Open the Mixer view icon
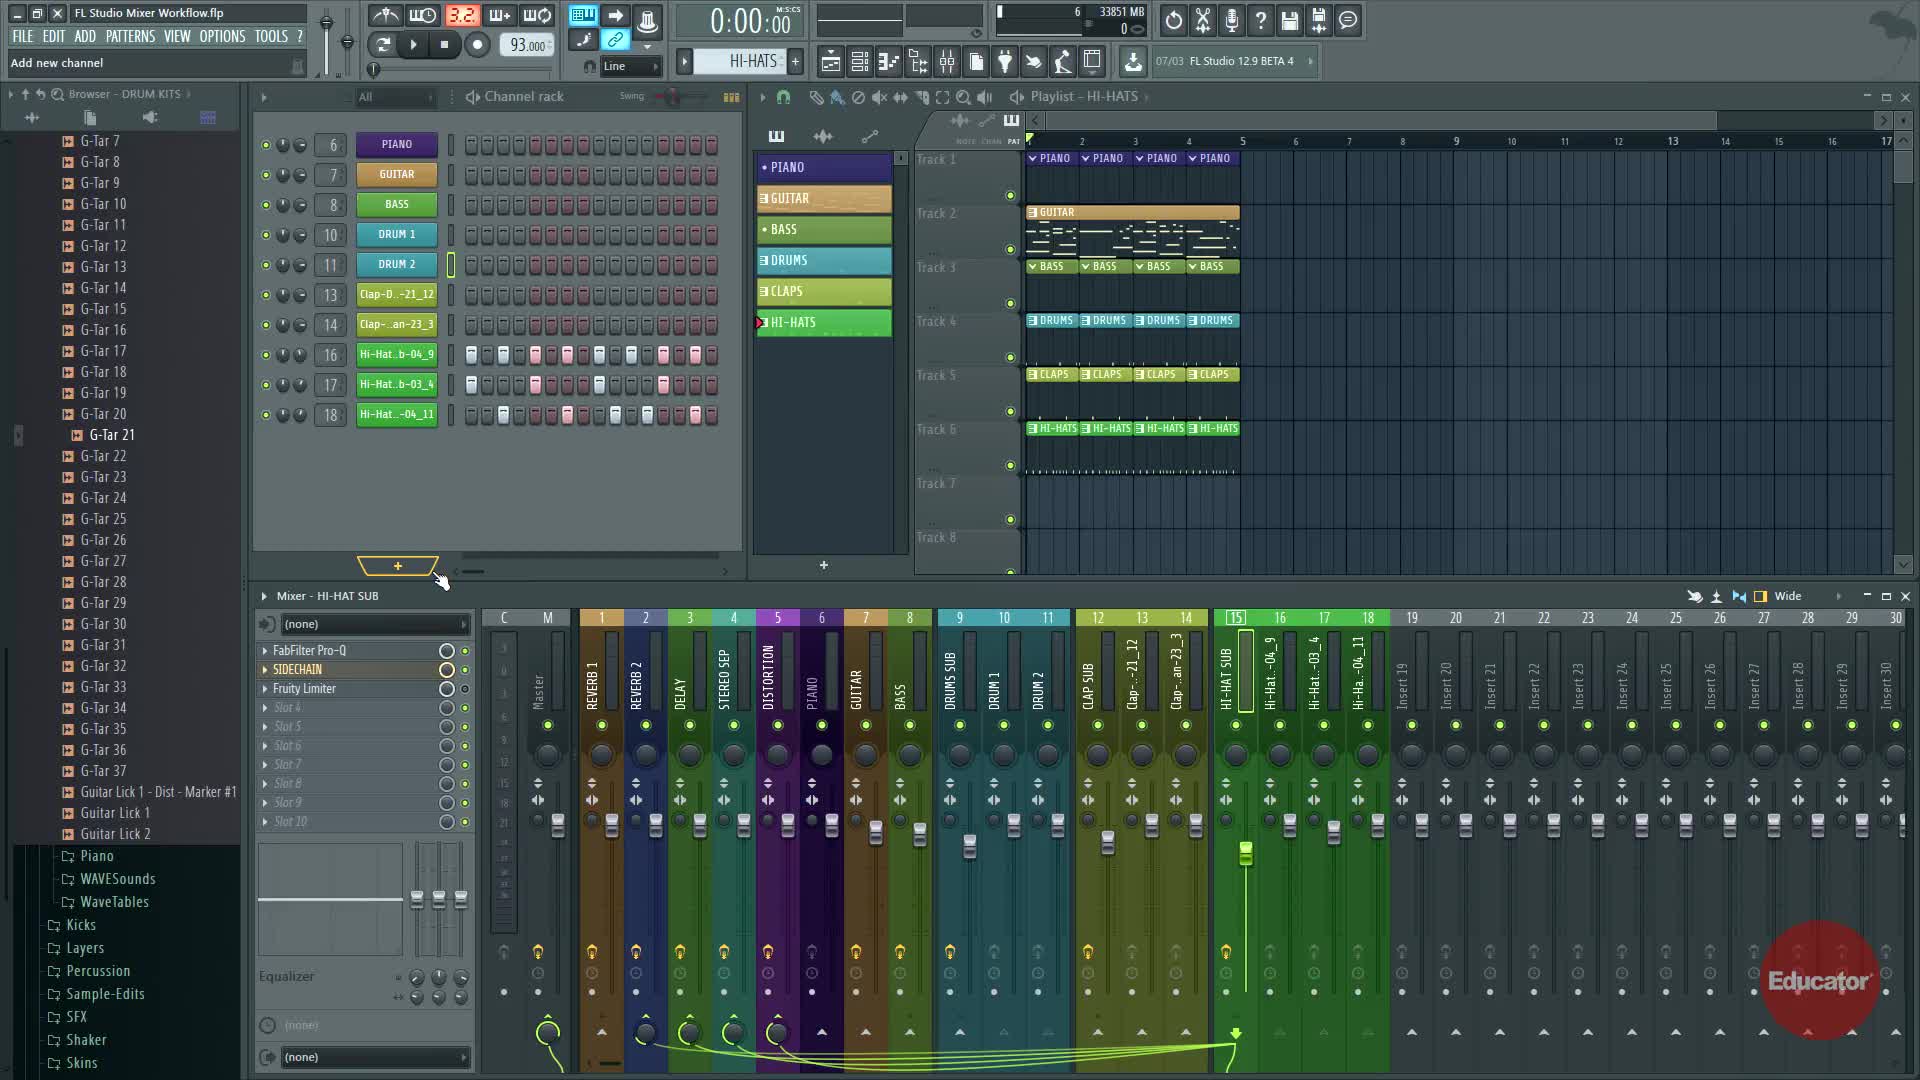Screen dimensions: 1920x1080 (x=946, y=62)
